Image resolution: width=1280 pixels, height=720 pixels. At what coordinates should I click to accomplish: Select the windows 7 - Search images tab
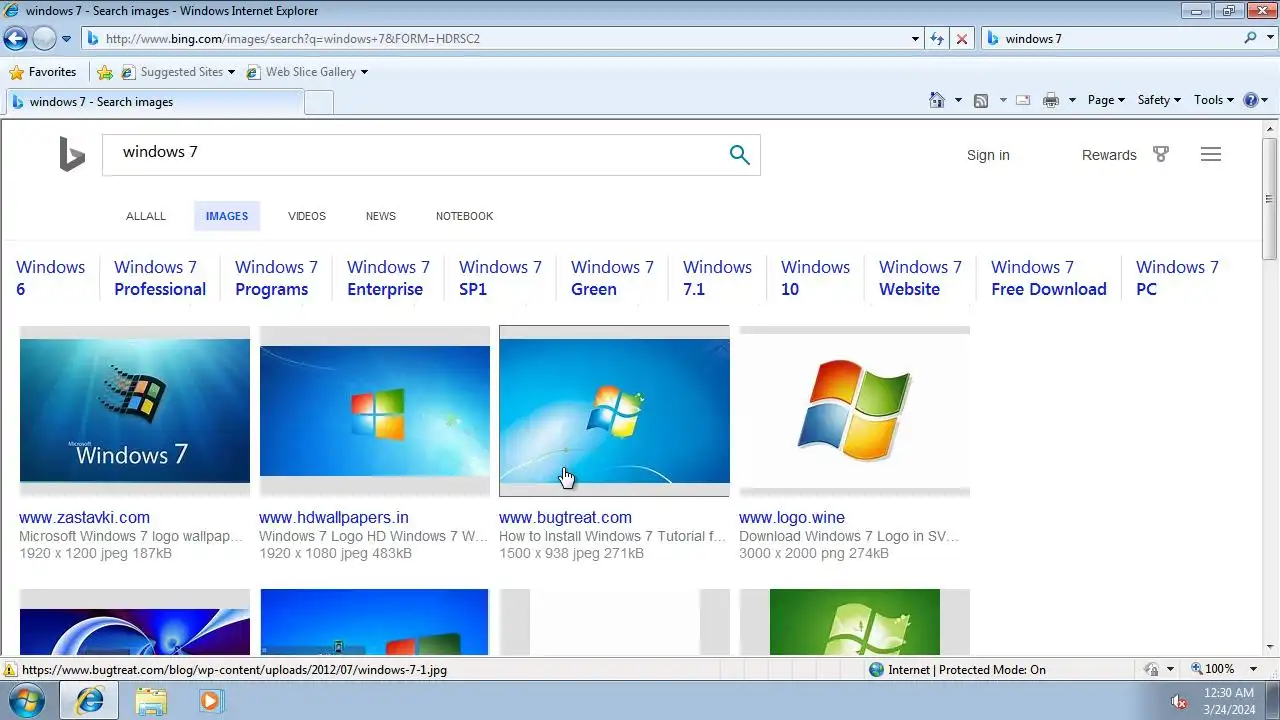tap(155, 102)
